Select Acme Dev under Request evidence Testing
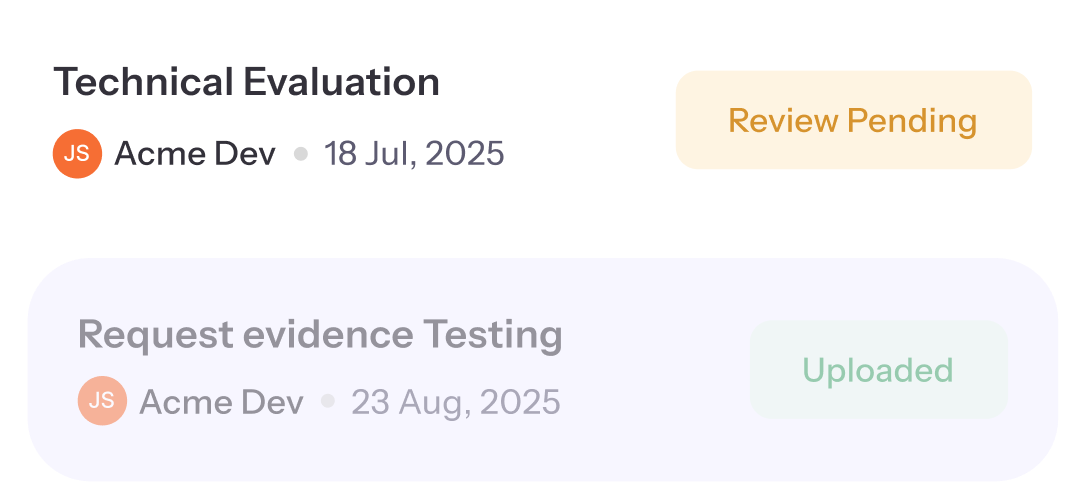This screenshot has height=482, width=1085. point(221,402)
